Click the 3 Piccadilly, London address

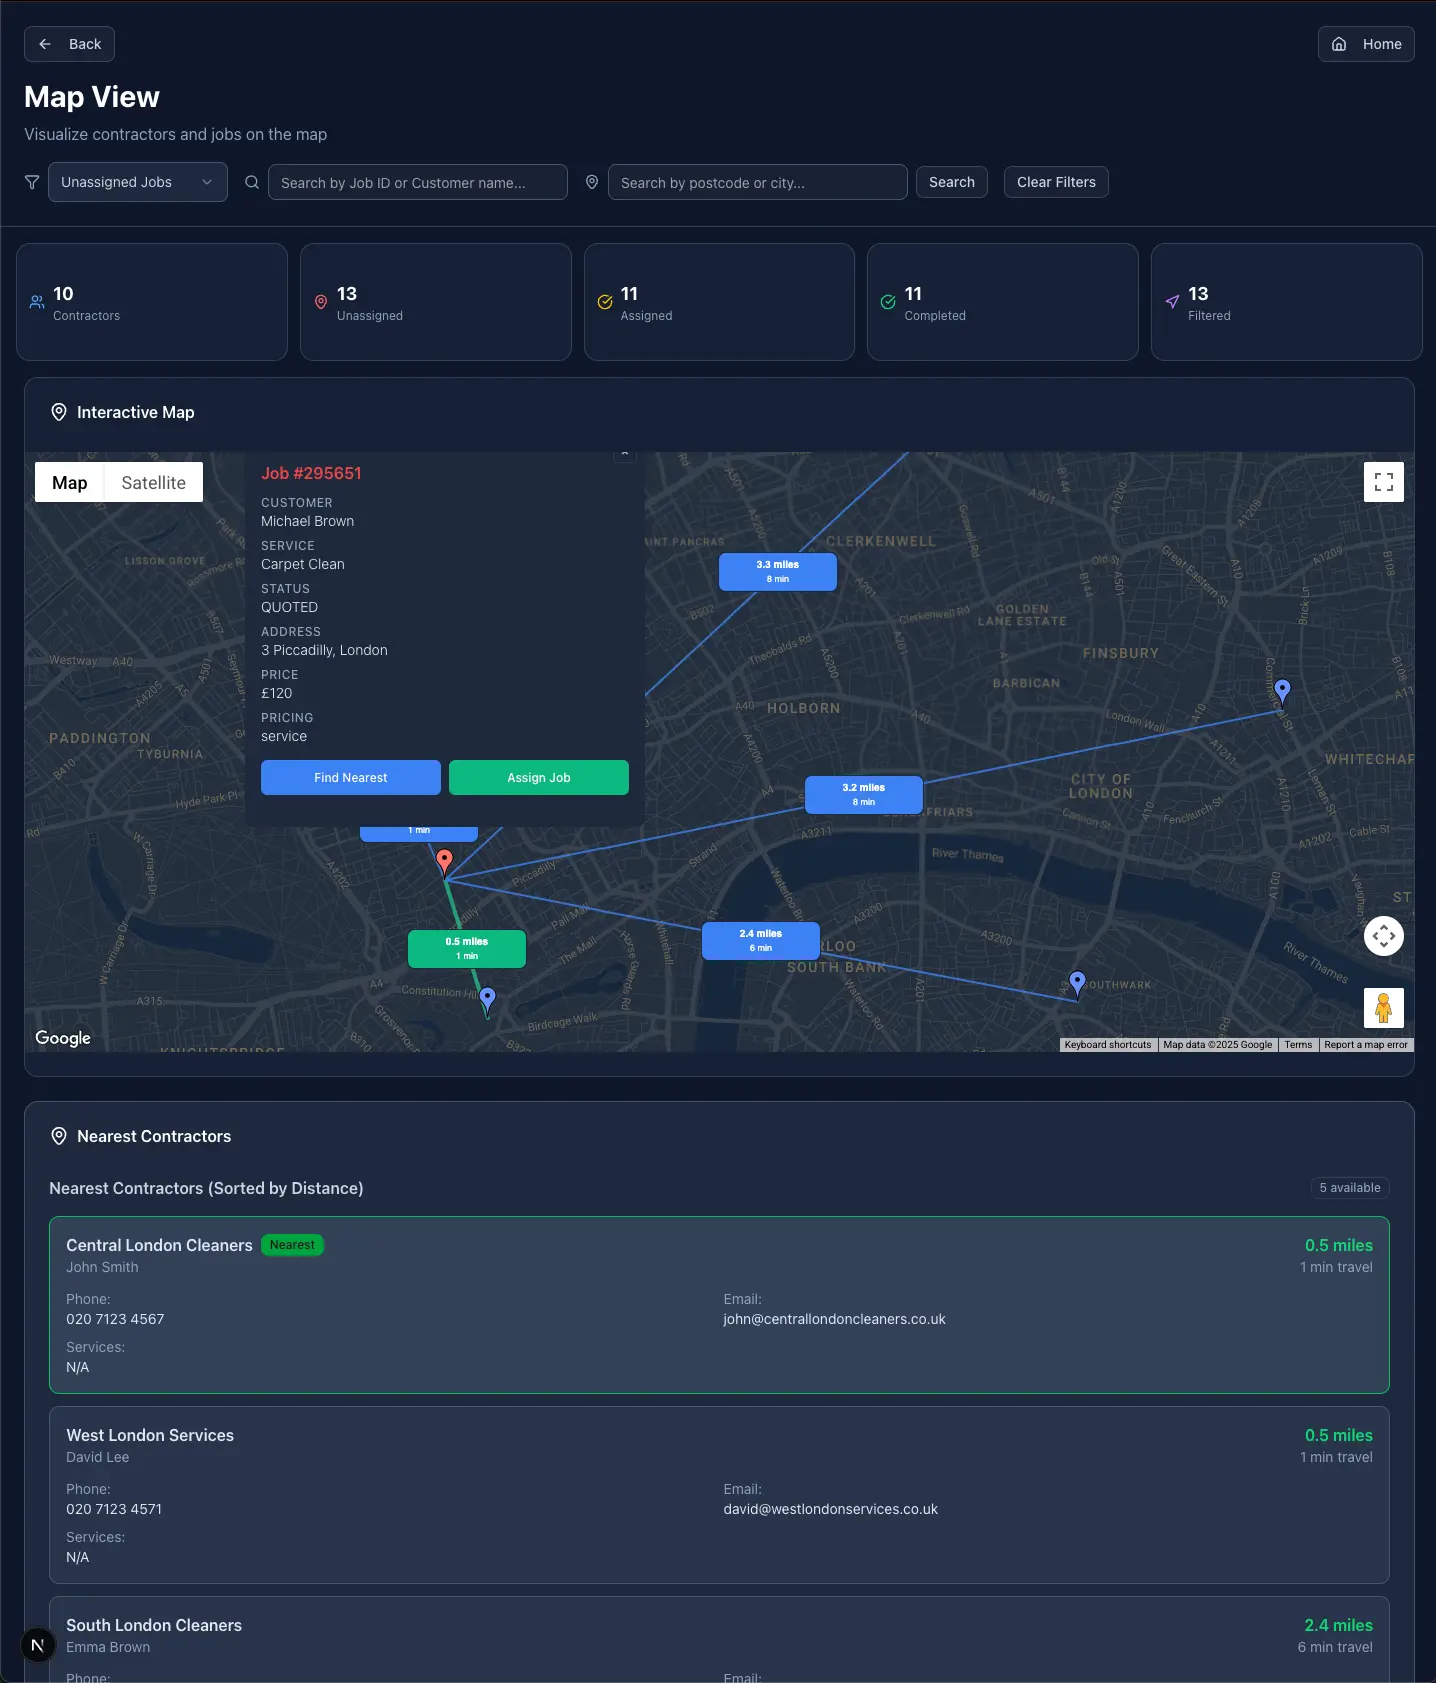point(324,650)
